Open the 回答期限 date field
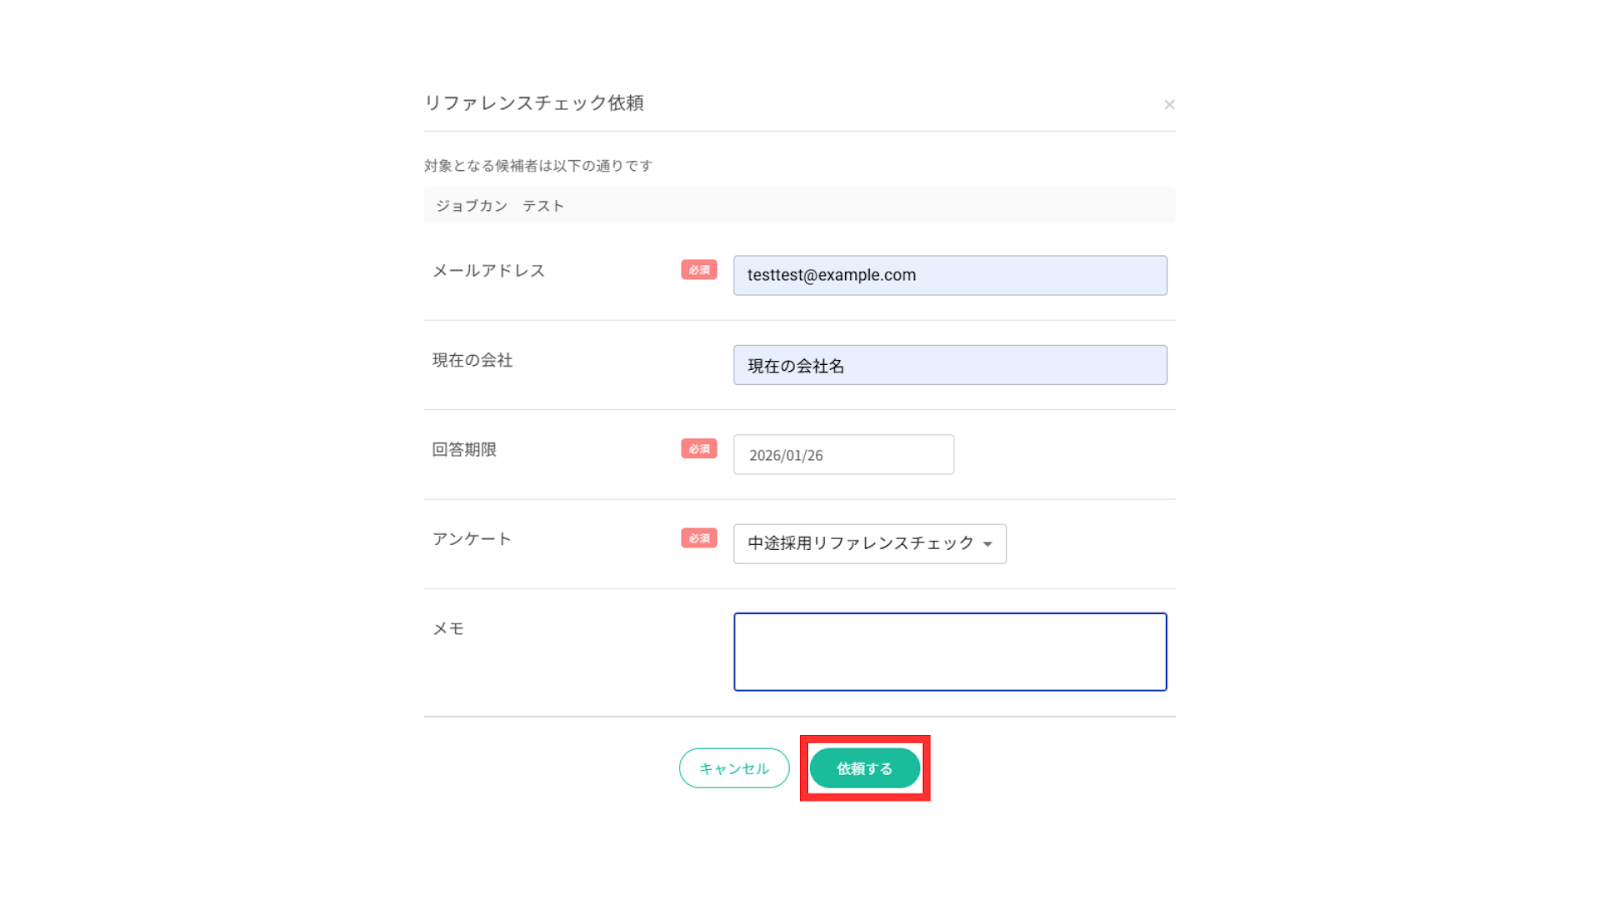This screenshot has height=900, width=1600. [843, 455]
